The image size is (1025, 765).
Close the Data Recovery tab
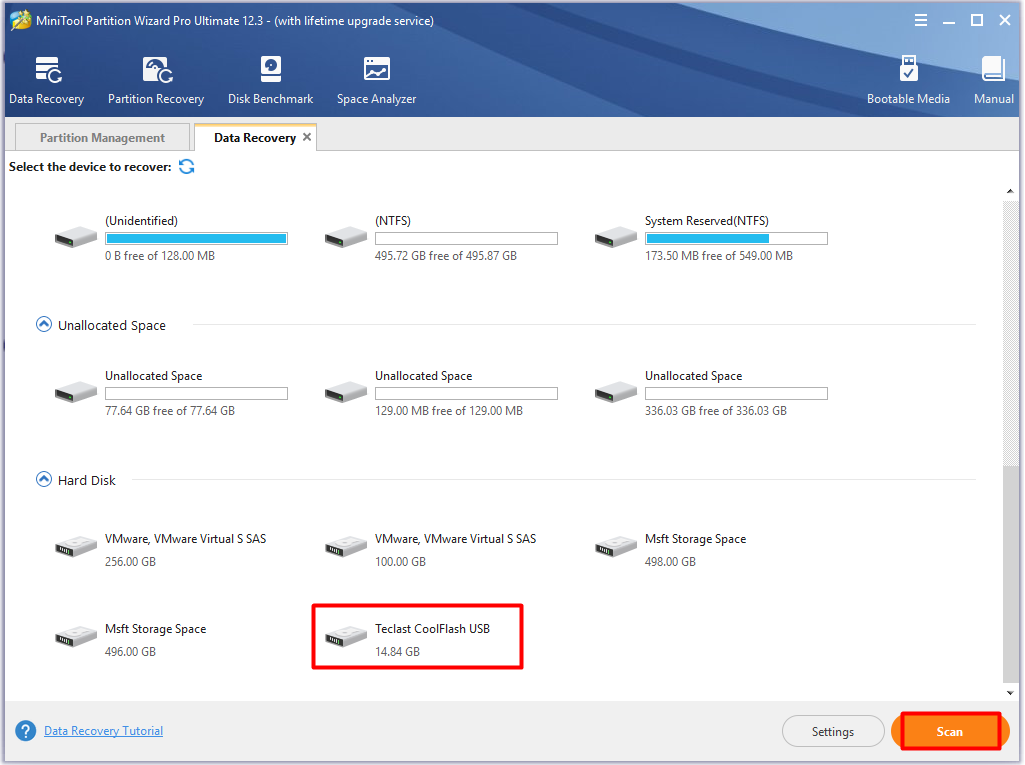pos(307,137)
